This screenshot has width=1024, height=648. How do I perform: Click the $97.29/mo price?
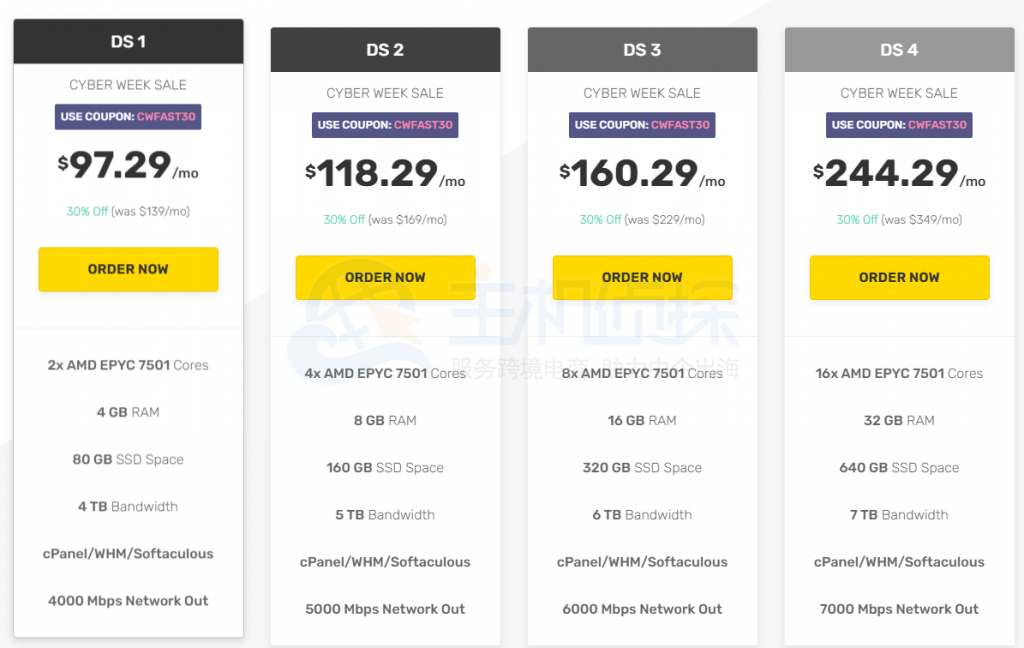pos(128,166)
